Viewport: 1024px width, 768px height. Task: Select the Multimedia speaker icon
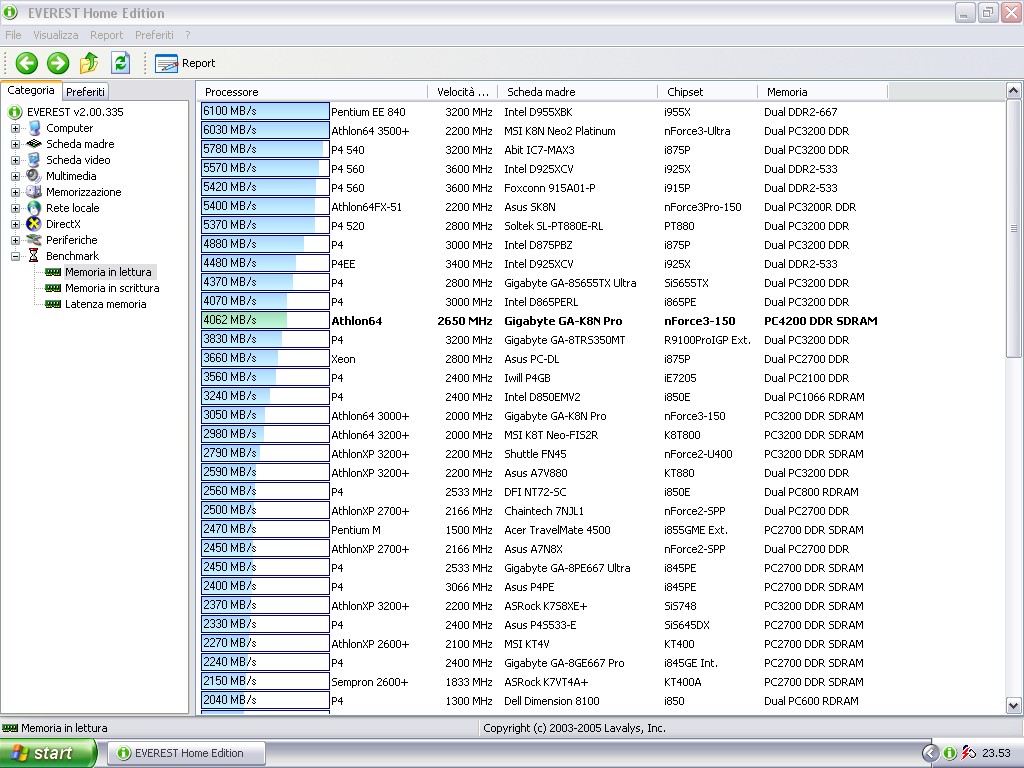34,176
